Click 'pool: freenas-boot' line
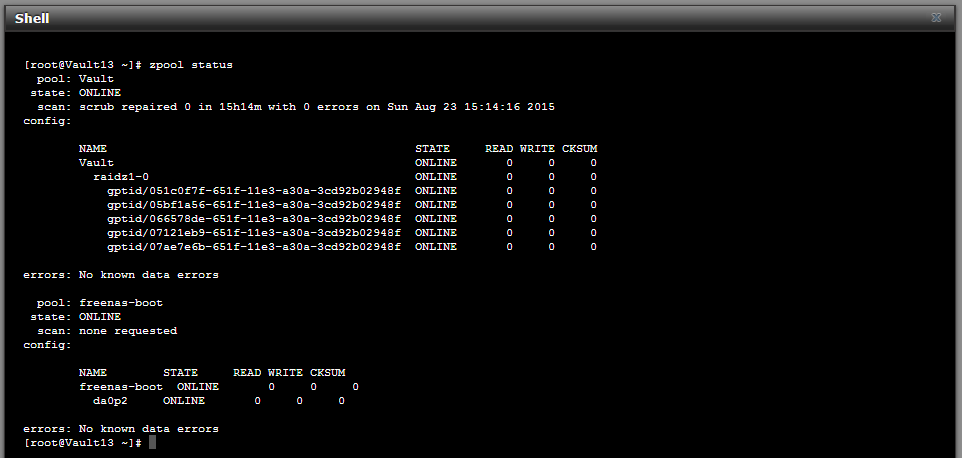 click(99, 303)
